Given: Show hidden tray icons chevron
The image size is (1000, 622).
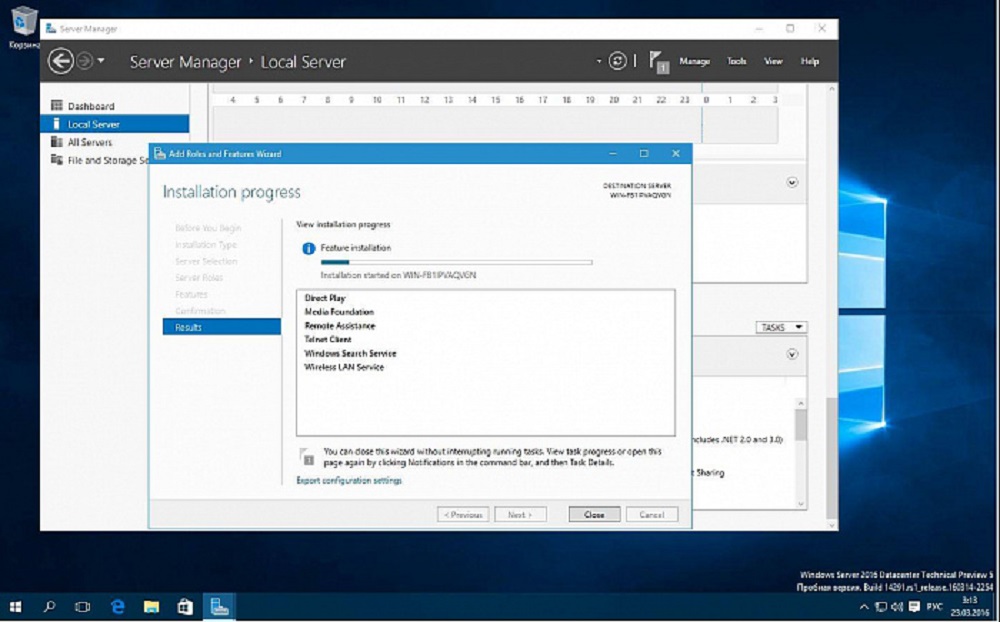Looking at the screenshot, I should click(x=864, y=607).
